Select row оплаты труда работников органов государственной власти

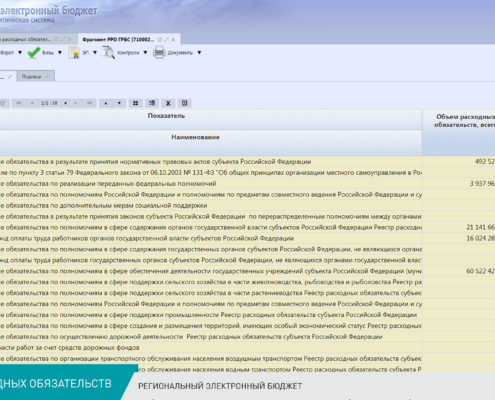211,238
